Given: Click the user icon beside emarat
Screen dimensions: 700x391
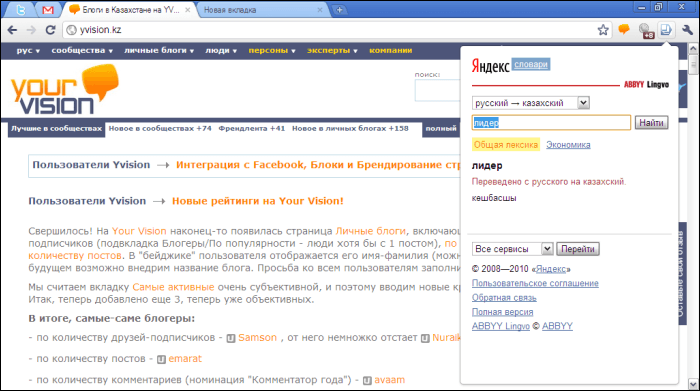Looking at the screenshot, I should [x=161, y=360].
